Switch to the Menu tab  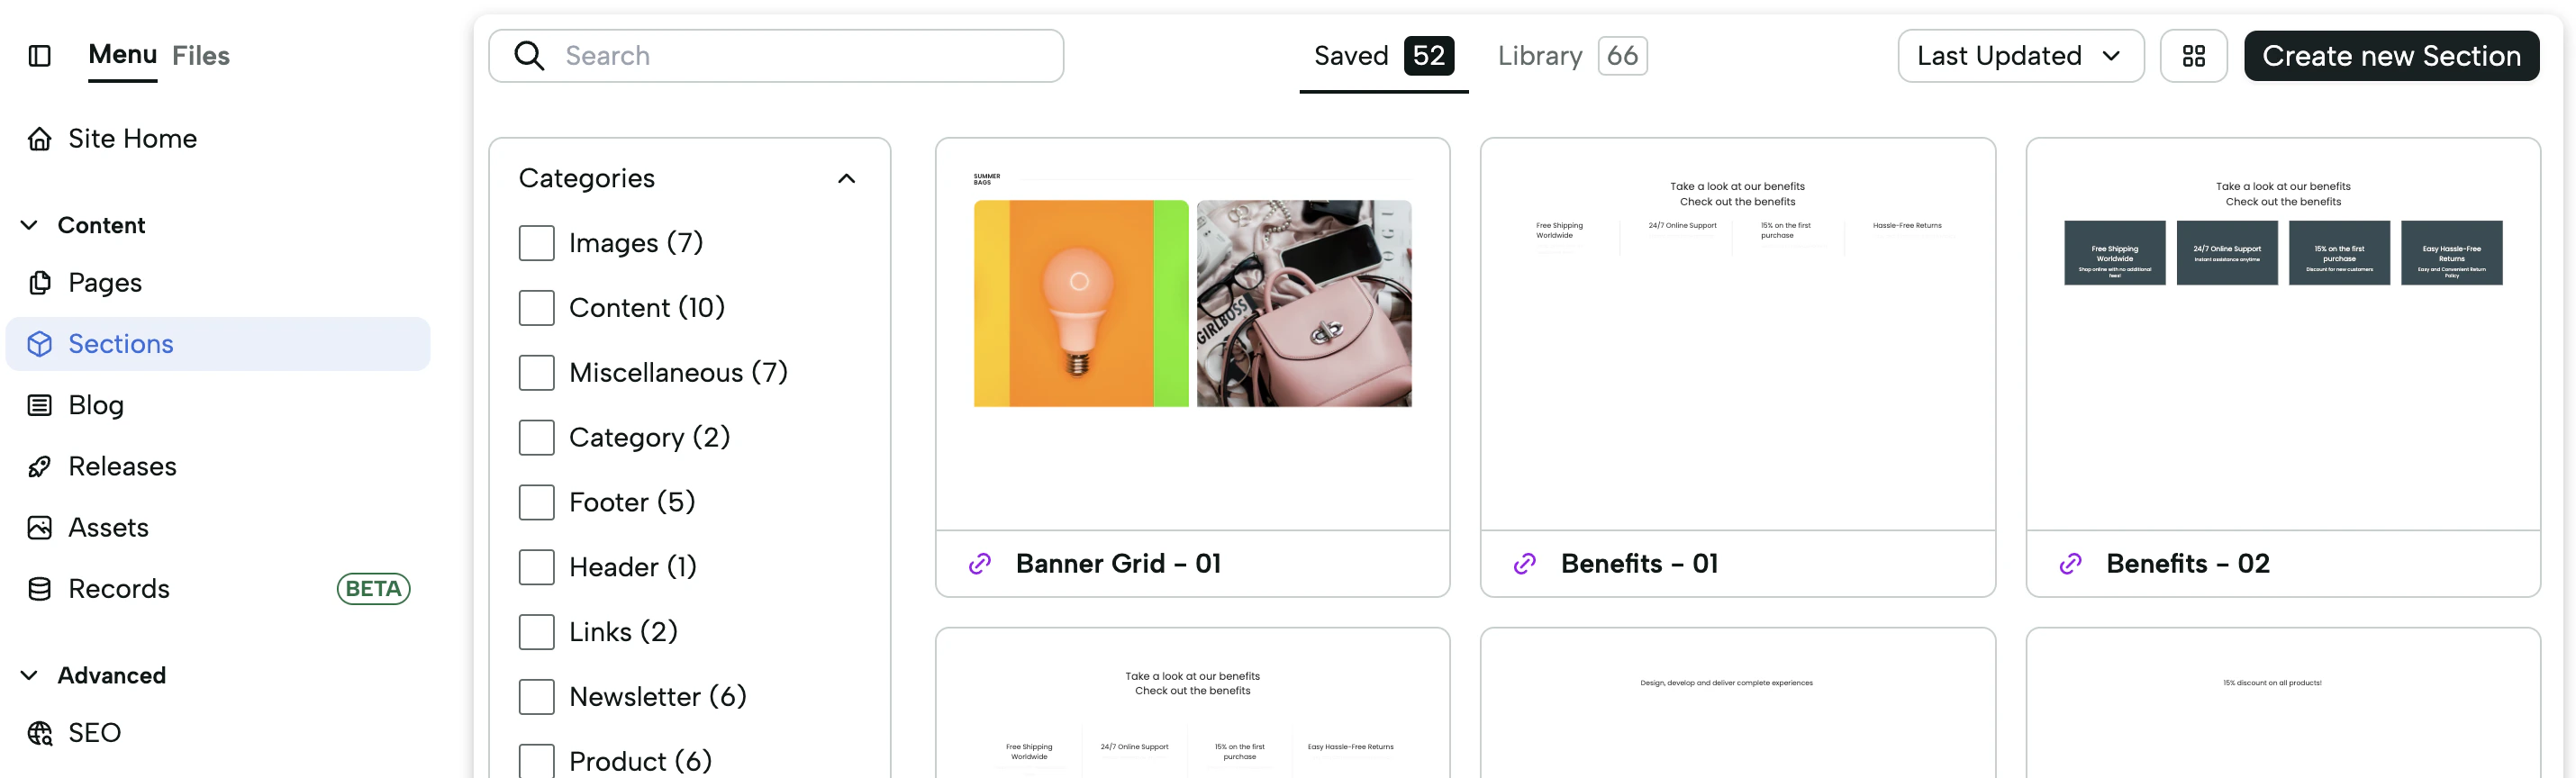pyautogui.click(x=122, y=55)
